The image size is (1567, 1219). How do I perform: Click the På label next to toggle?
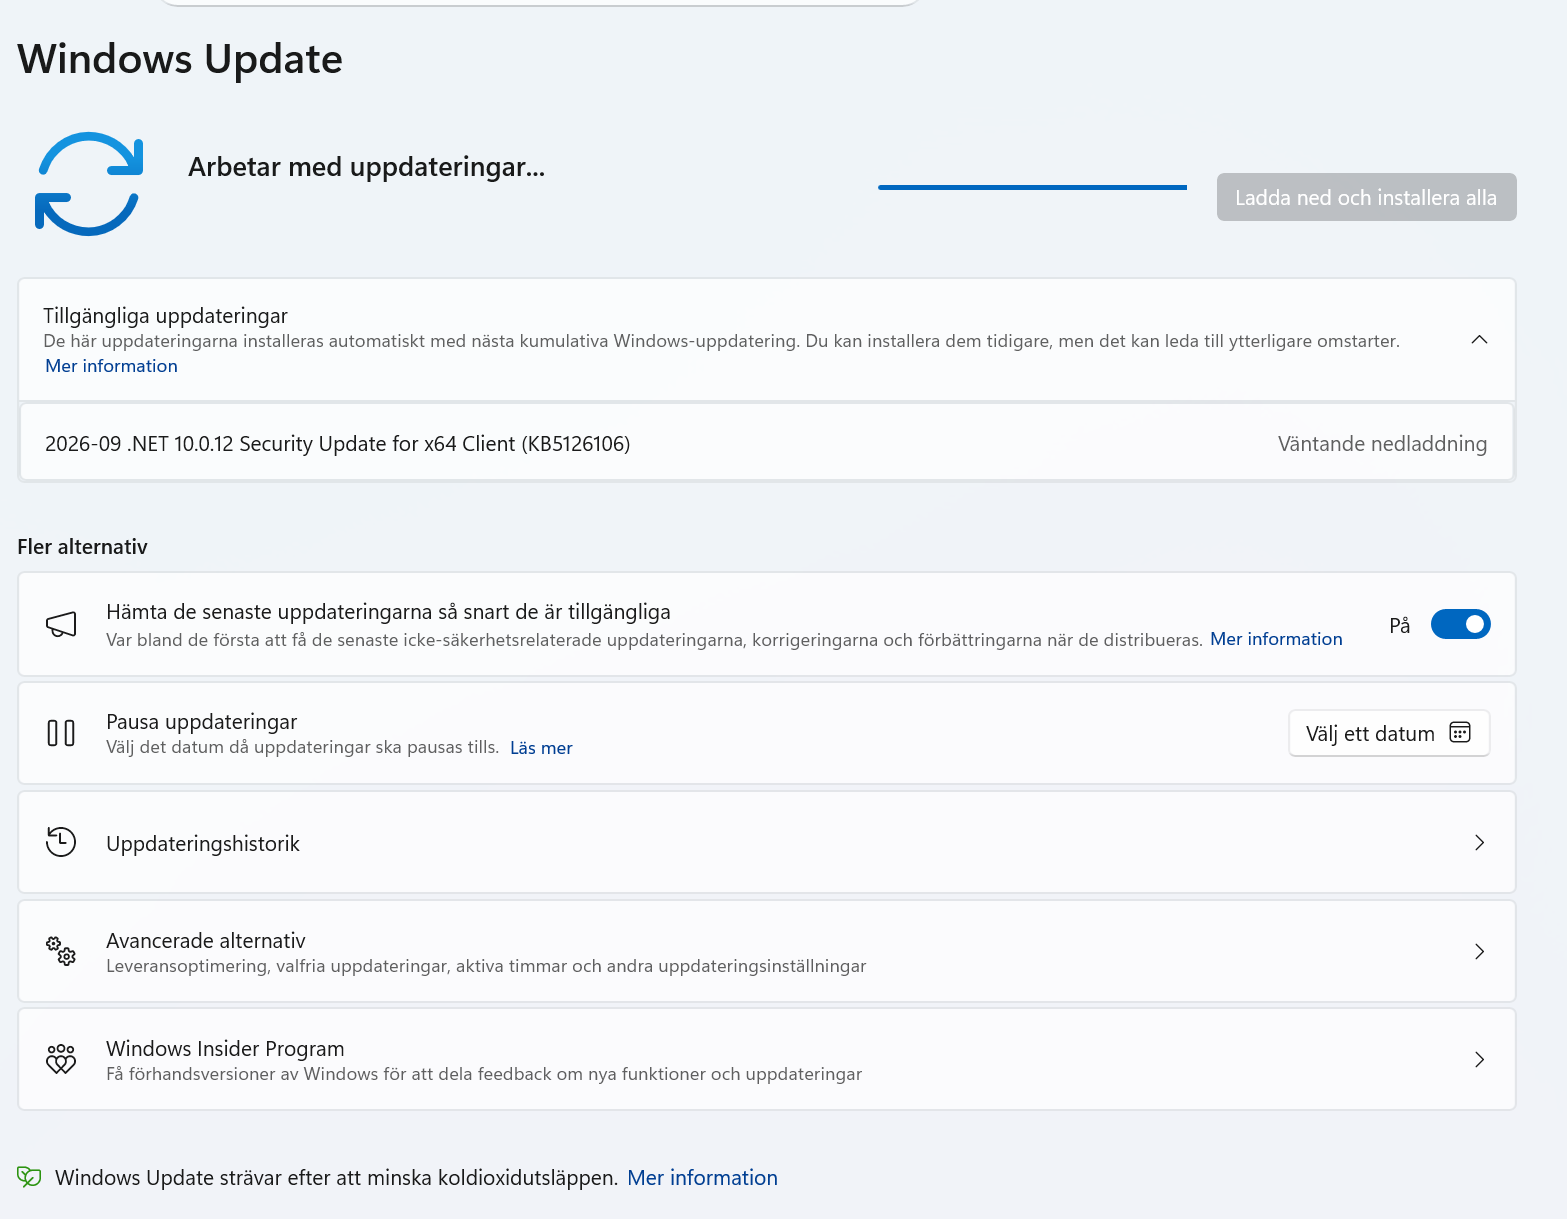(1399, 625)
